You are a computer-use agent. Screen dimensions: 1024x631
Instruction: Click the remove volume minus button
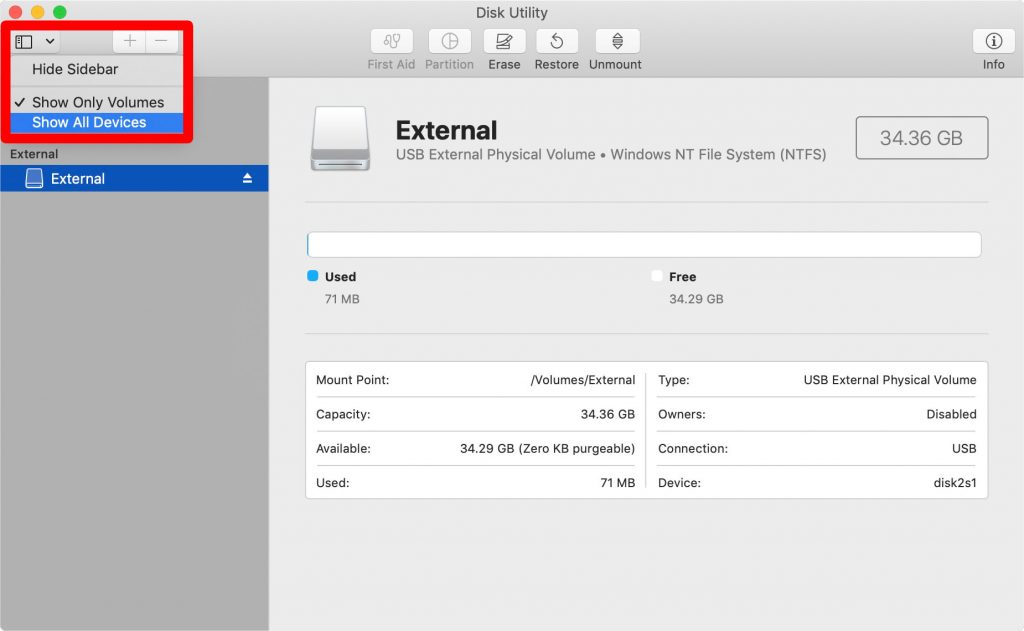click(x=161, y=42)
